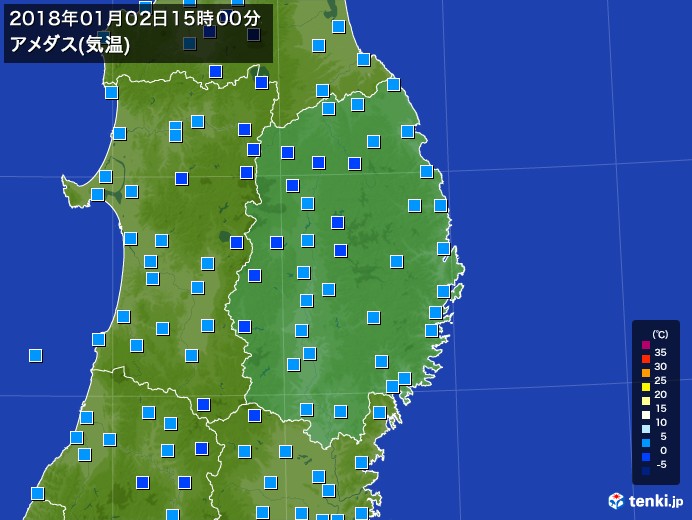Click the (℃) unit label in legend
The height and width of the screenshot is (520, 692).
(x=660, y=334)
